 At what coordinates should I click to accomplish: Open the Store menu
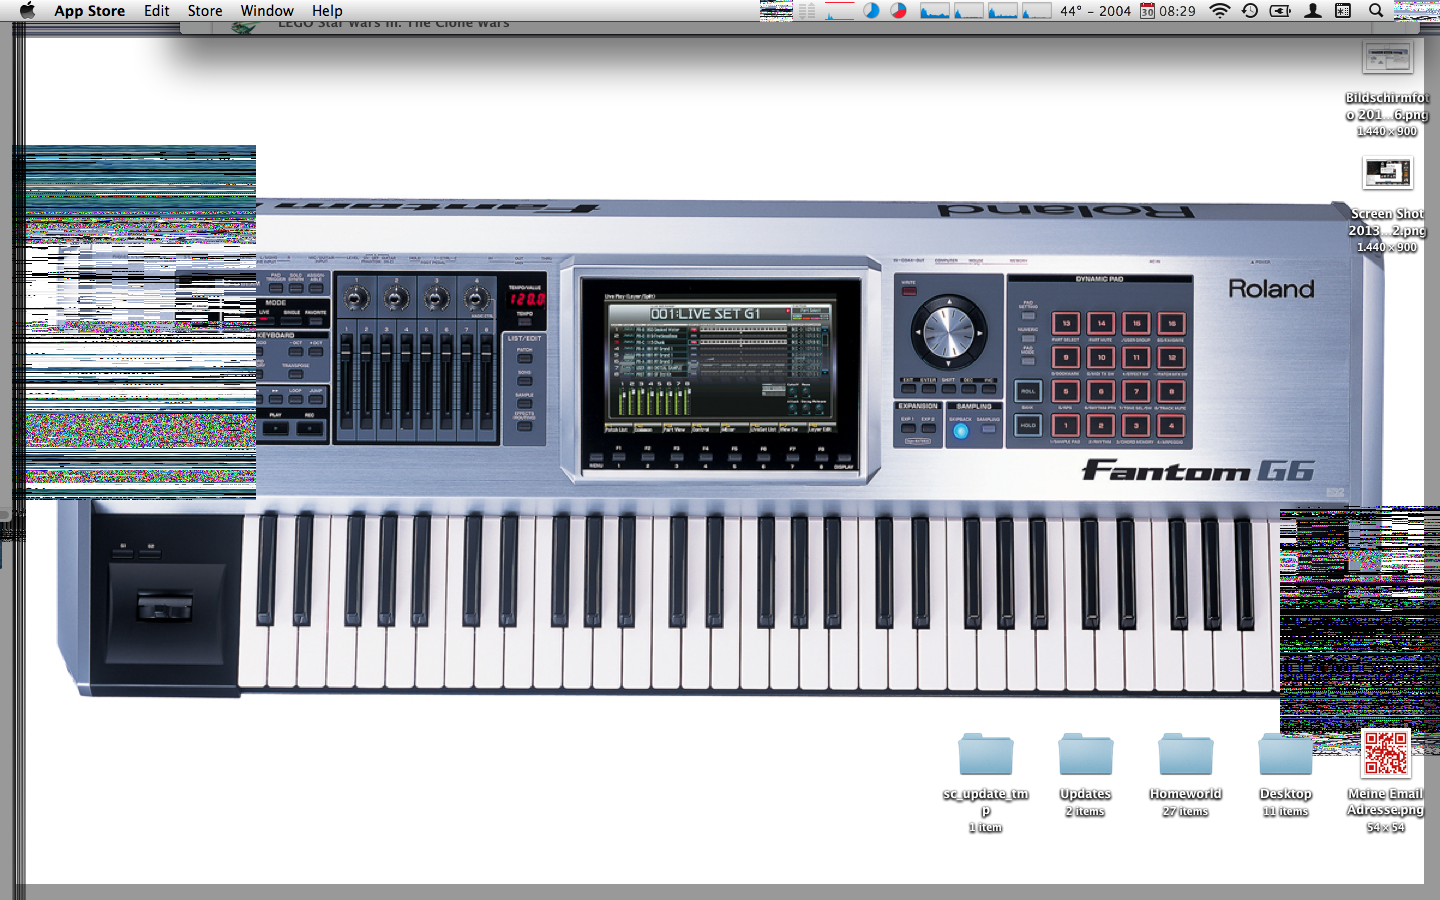pos(205,11)
